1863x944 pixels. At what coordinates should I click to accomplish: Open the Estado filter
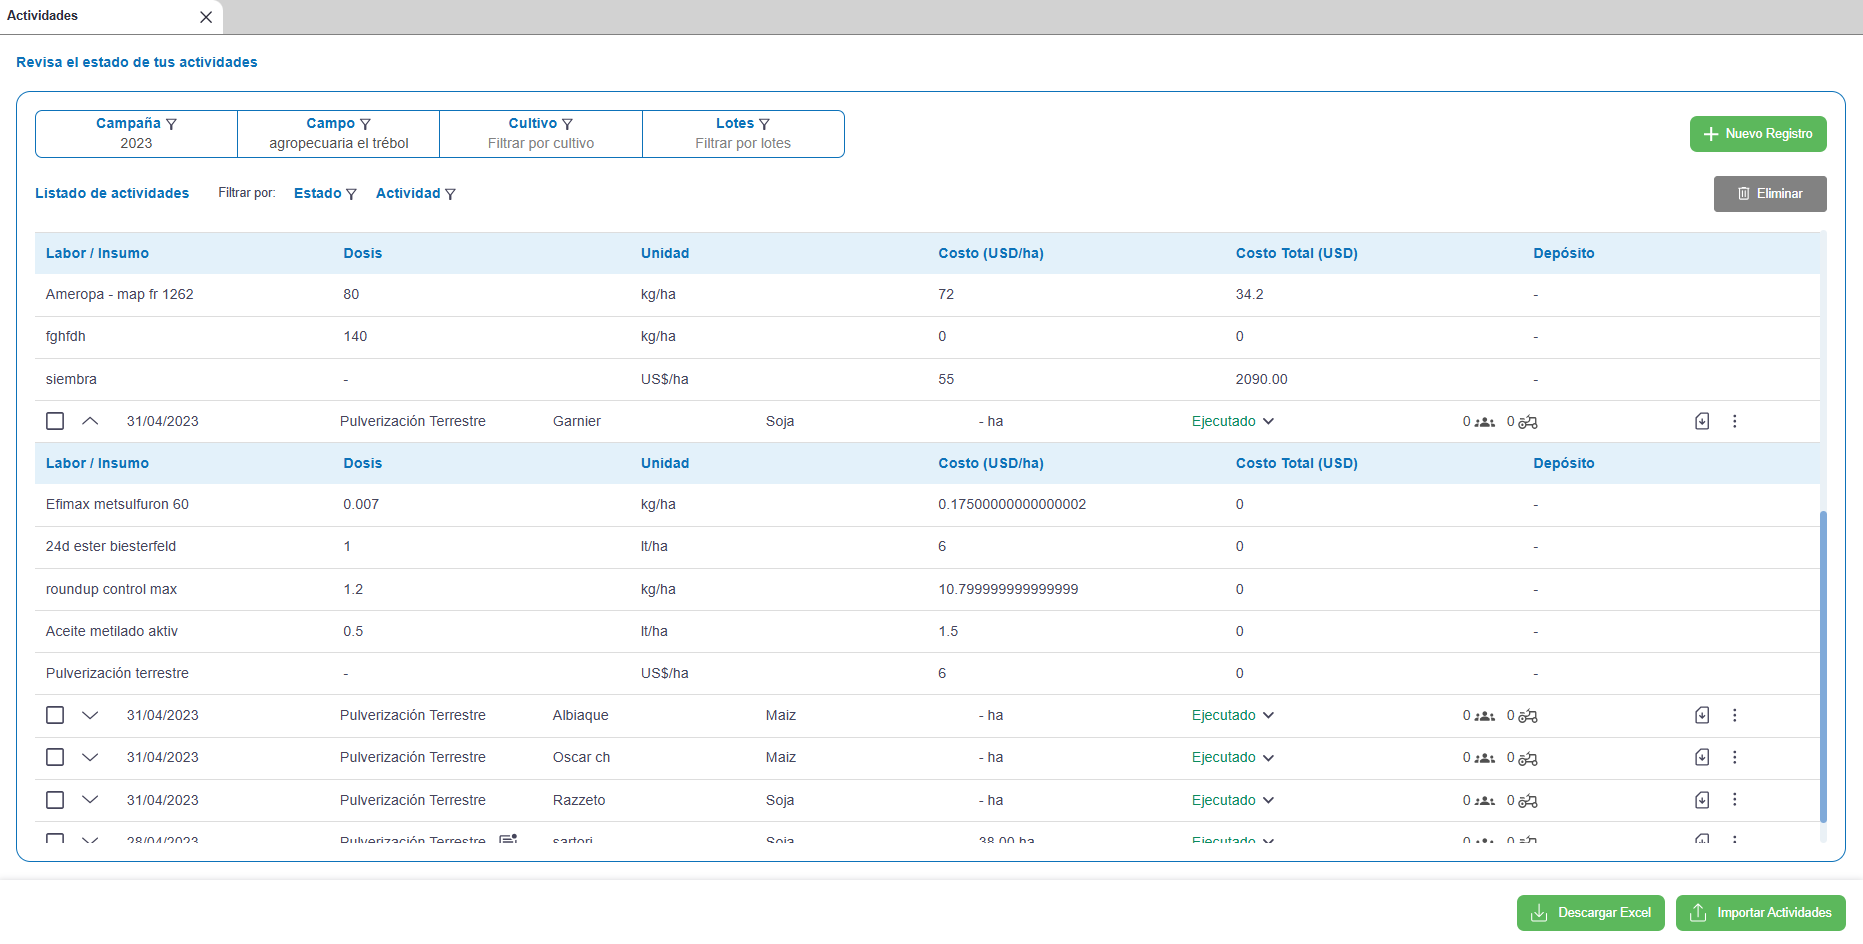click(324, 193)
